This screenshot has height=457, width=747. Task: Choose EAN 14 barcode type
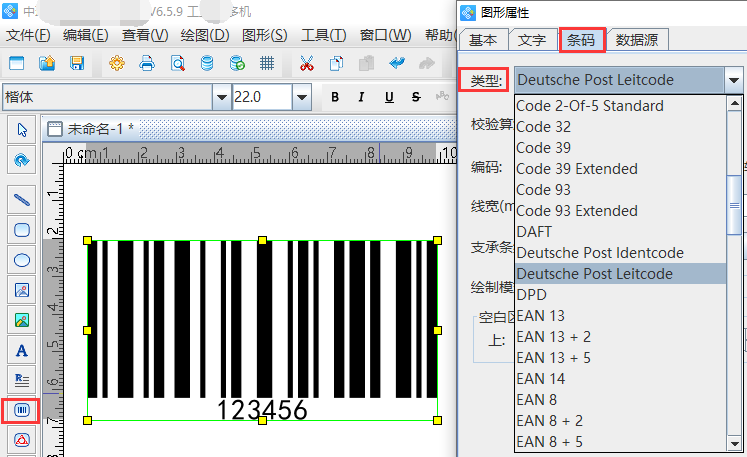[x=620, y=378]
